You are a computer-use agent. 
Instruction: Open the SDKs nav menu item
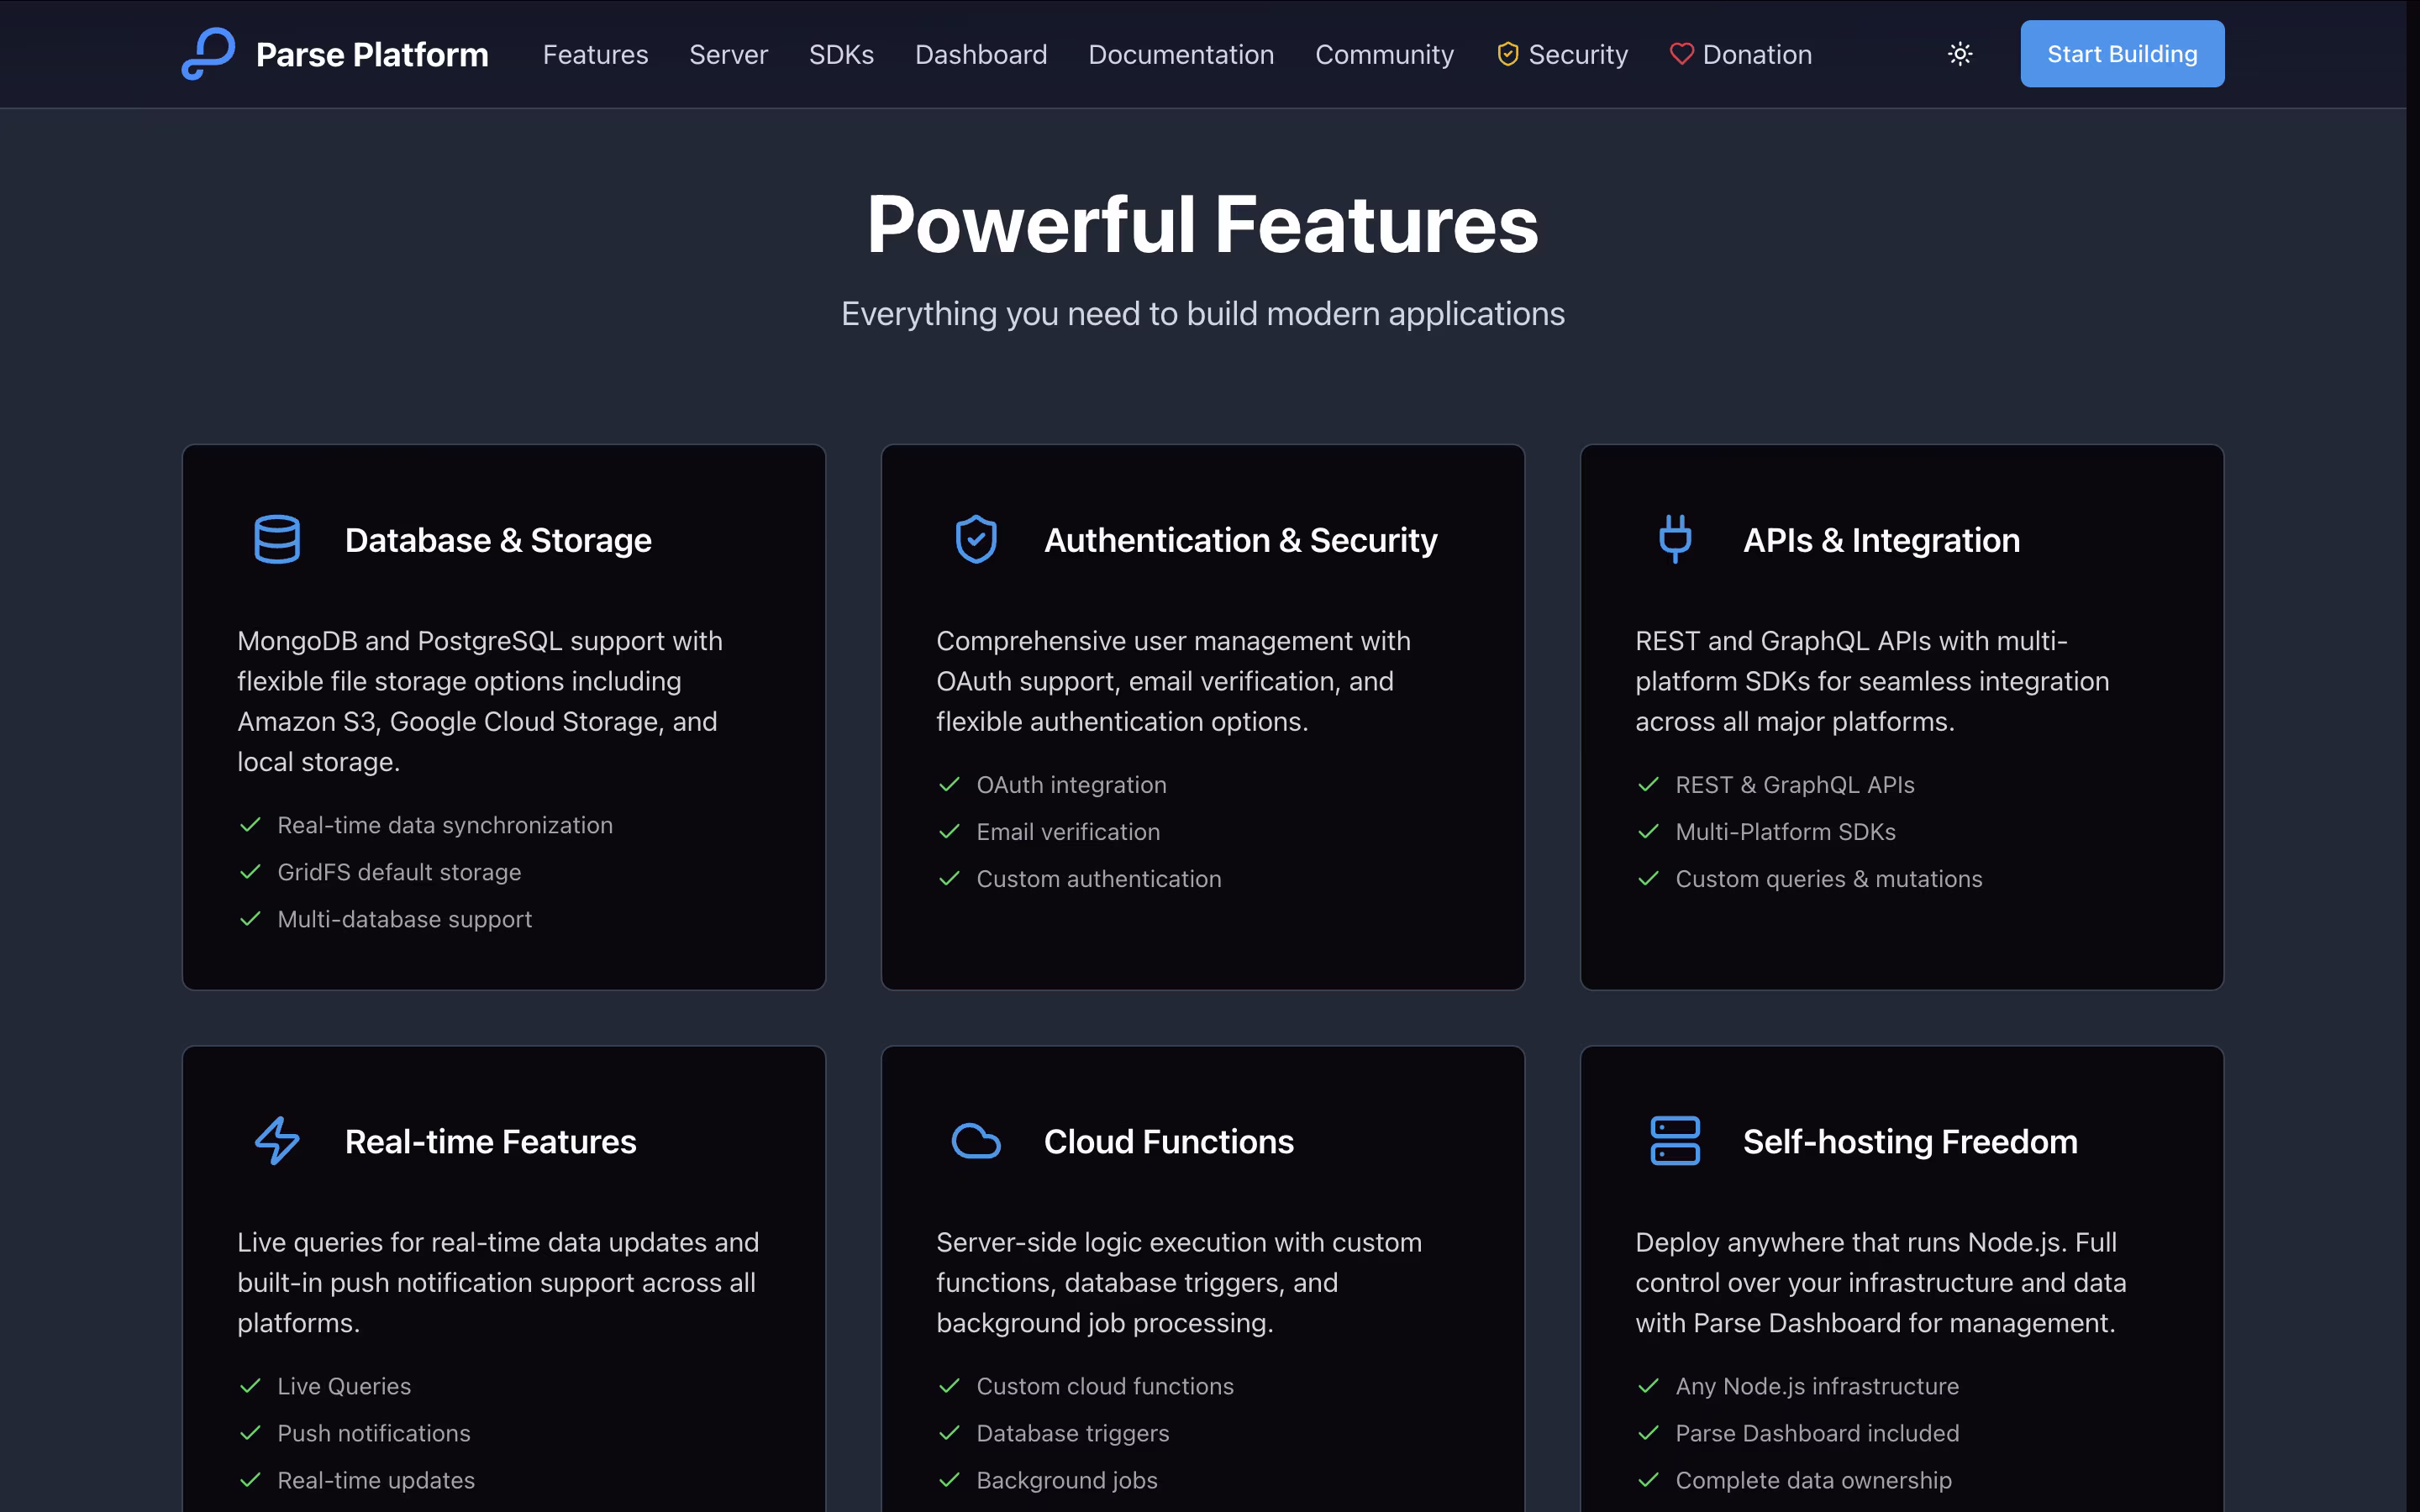(841, 55)
